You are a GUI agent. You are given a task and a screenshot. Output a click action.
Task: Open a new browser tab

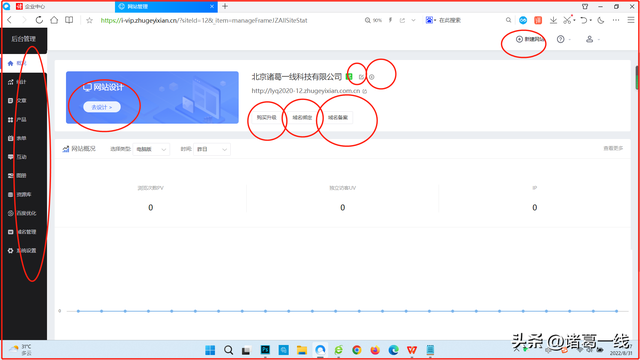coord(225,6)
